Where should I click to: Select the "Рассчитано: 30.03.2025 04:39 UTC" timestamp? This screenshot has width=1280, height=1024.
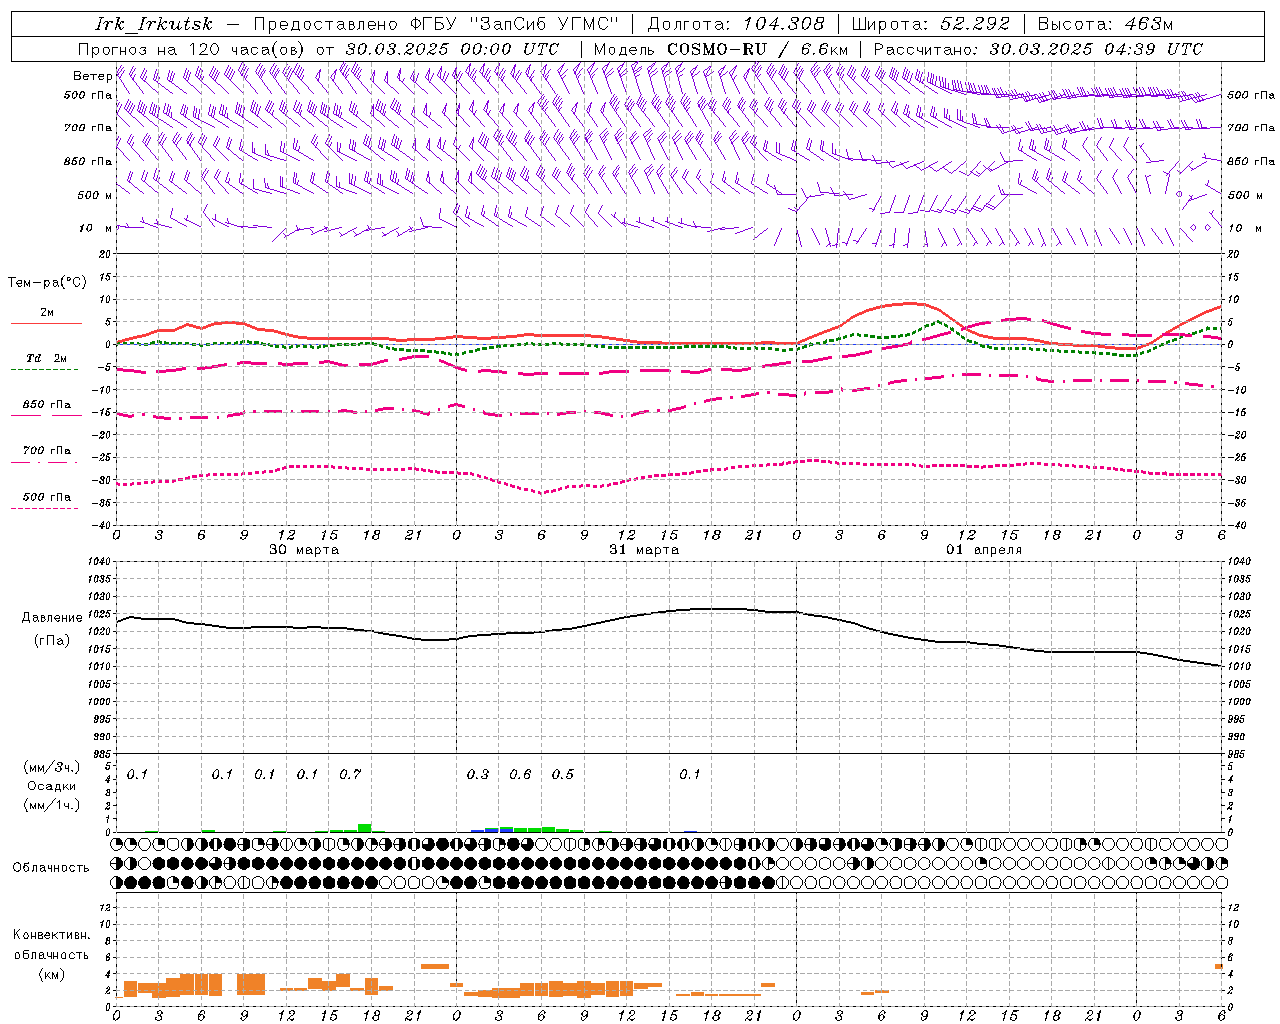coord(1038,49)
